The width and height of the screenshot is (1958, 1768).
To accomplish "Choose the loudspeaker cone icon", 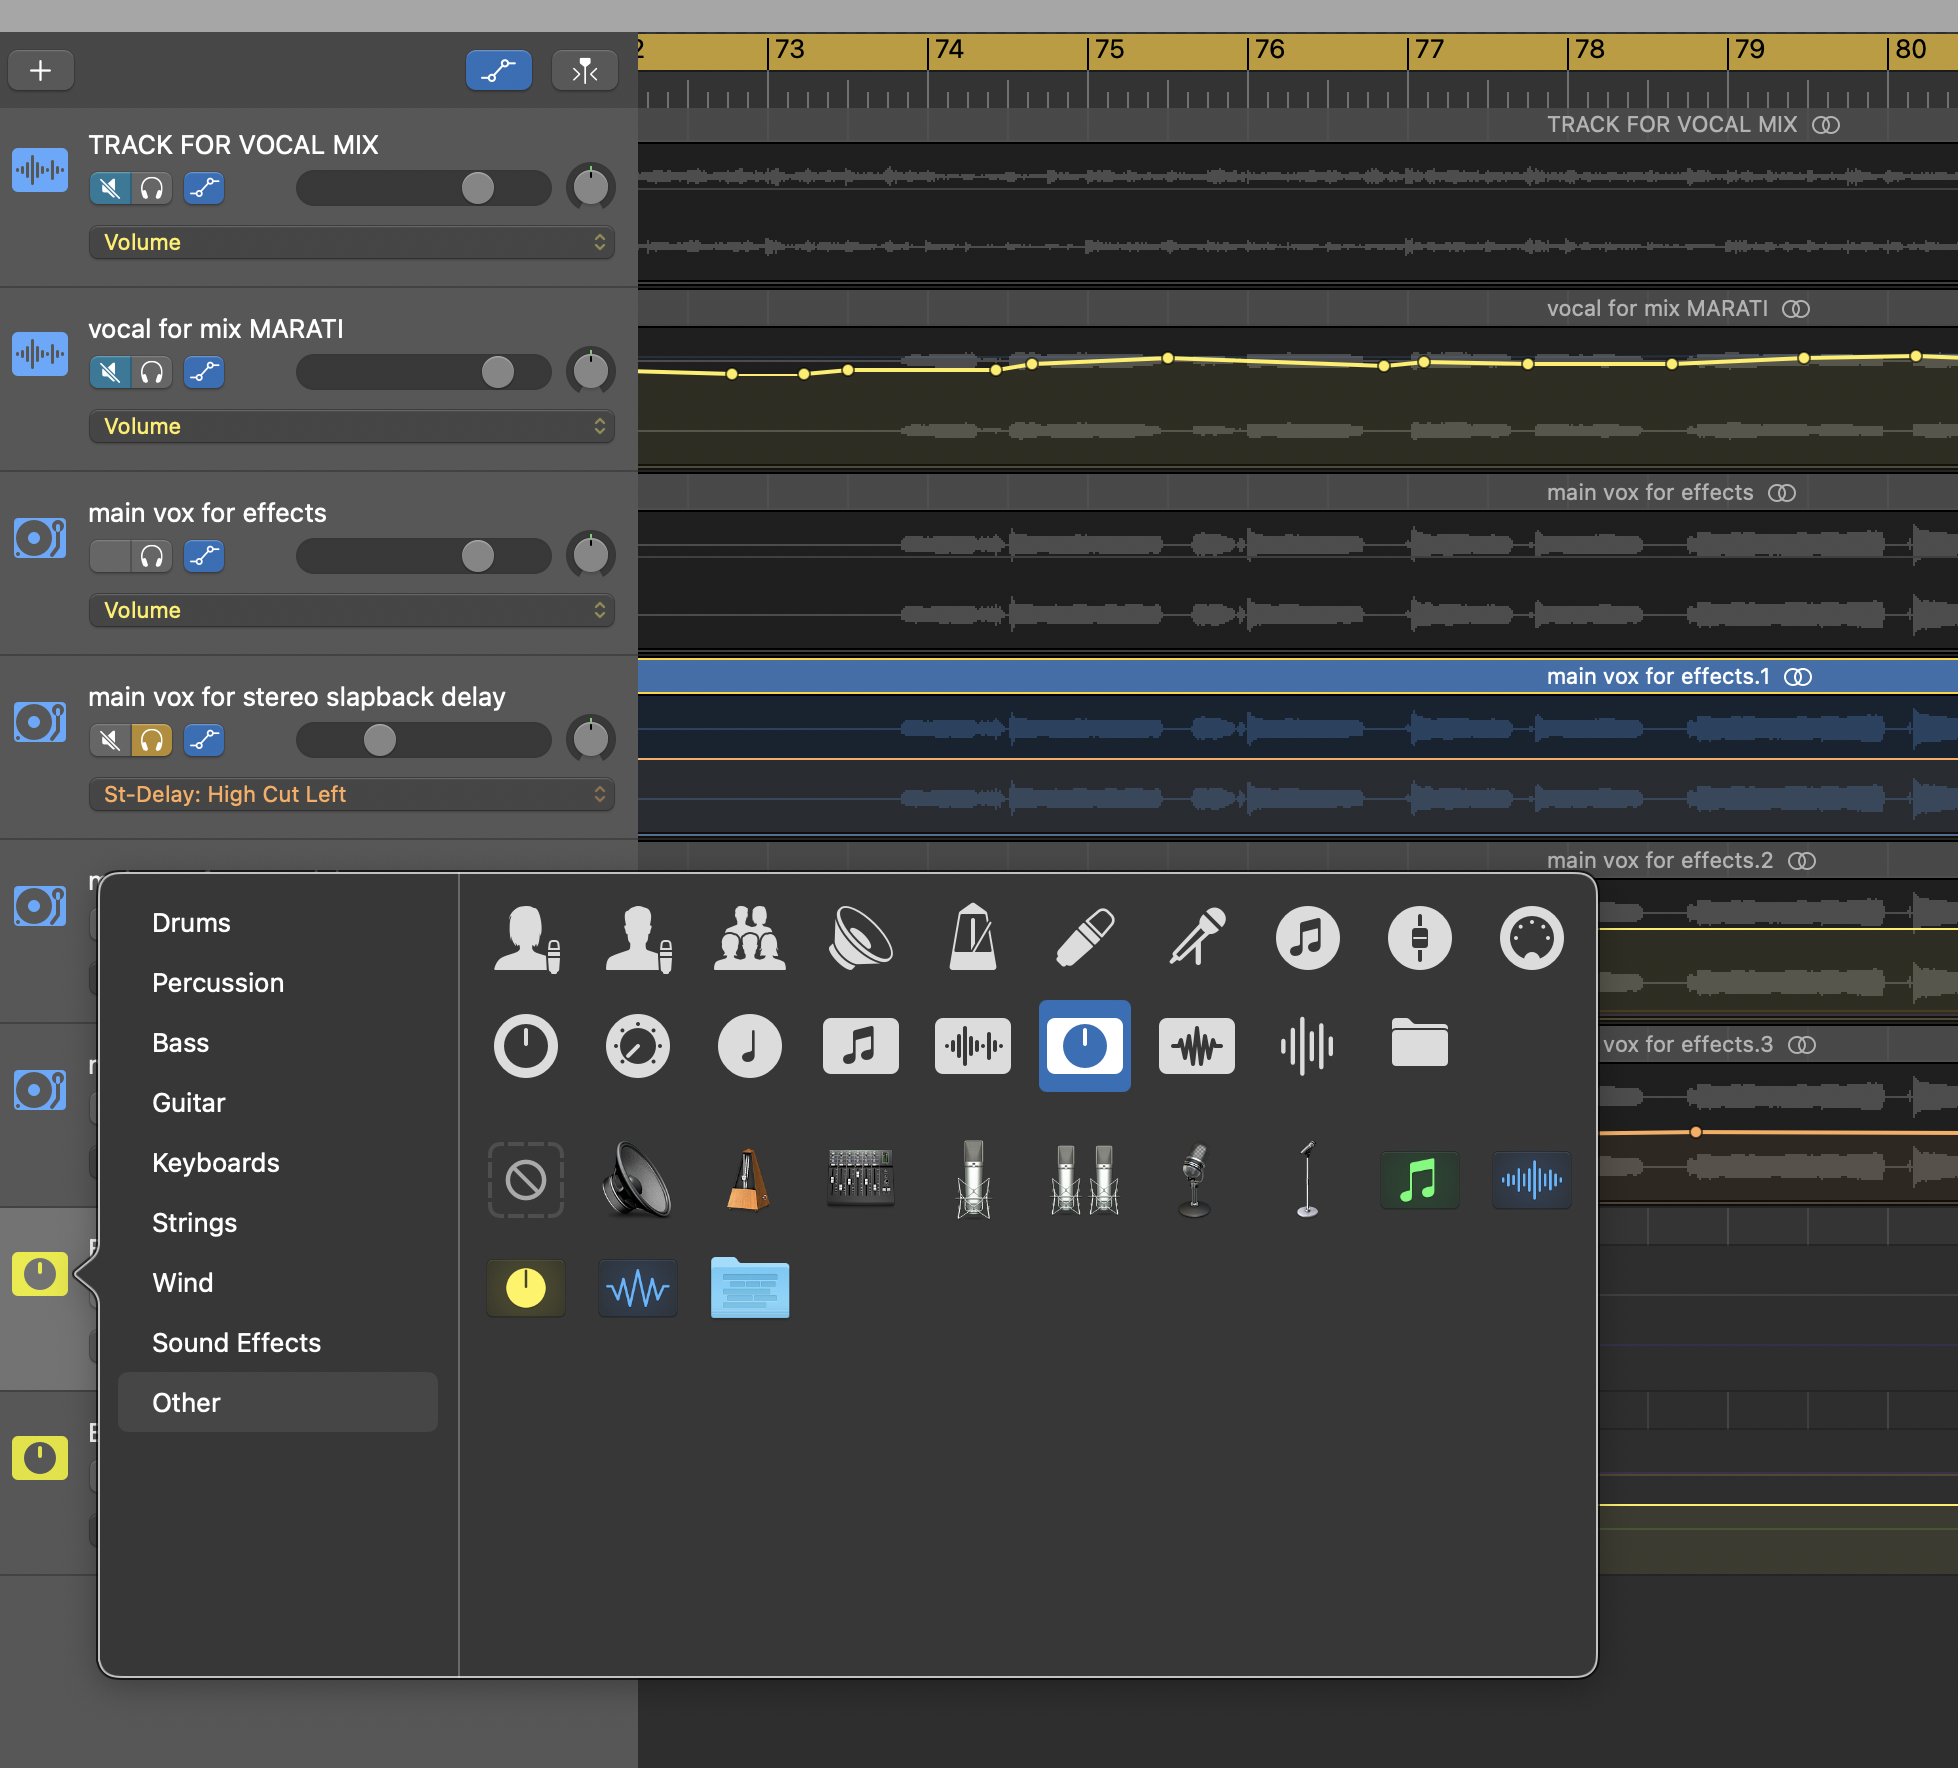I will point(637,1180).
